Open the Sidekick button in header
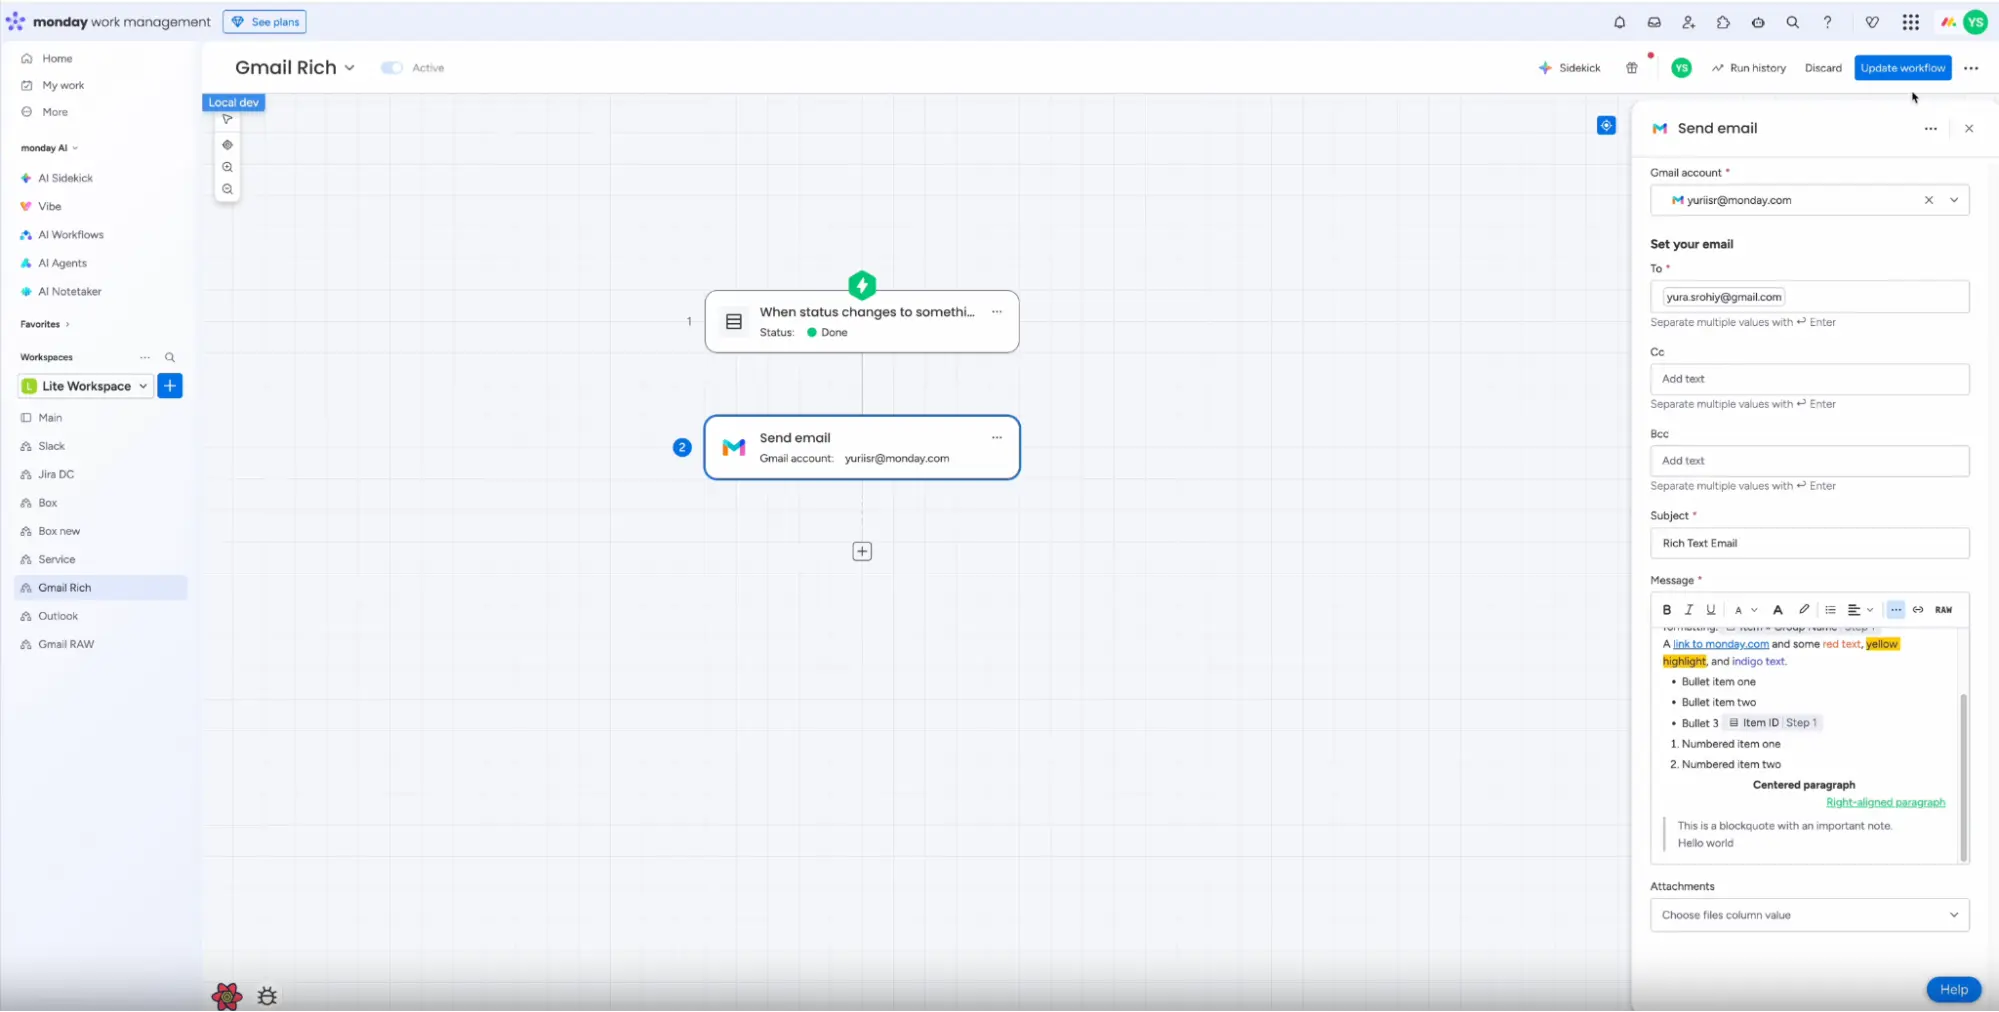 click(1570, 68)
